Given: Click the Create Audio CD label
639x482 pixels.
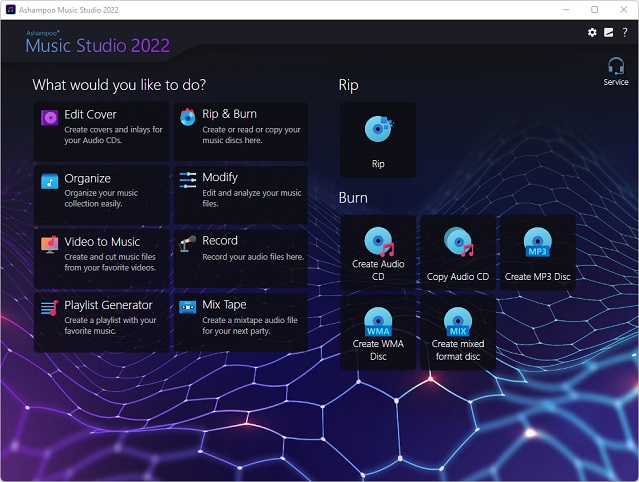Looking at the screenshot, I should click(378, 270).
